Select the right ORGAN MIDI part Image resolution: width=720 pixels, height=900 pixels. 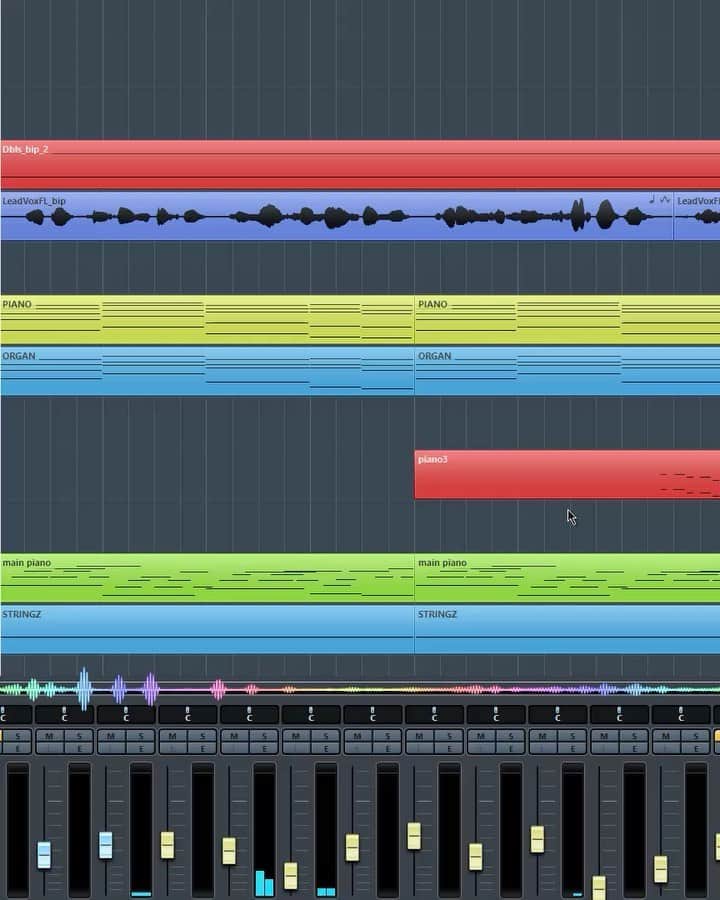pyautogui.click(x=567, y=371)
